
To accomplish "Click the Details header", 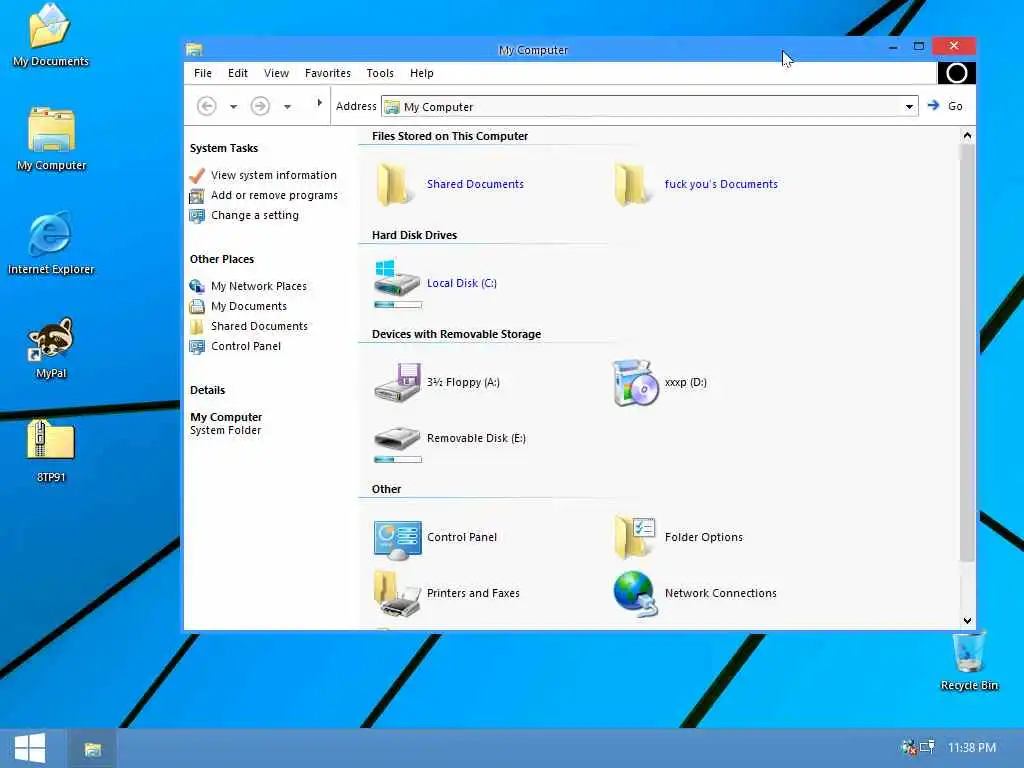I will point(208,391).
